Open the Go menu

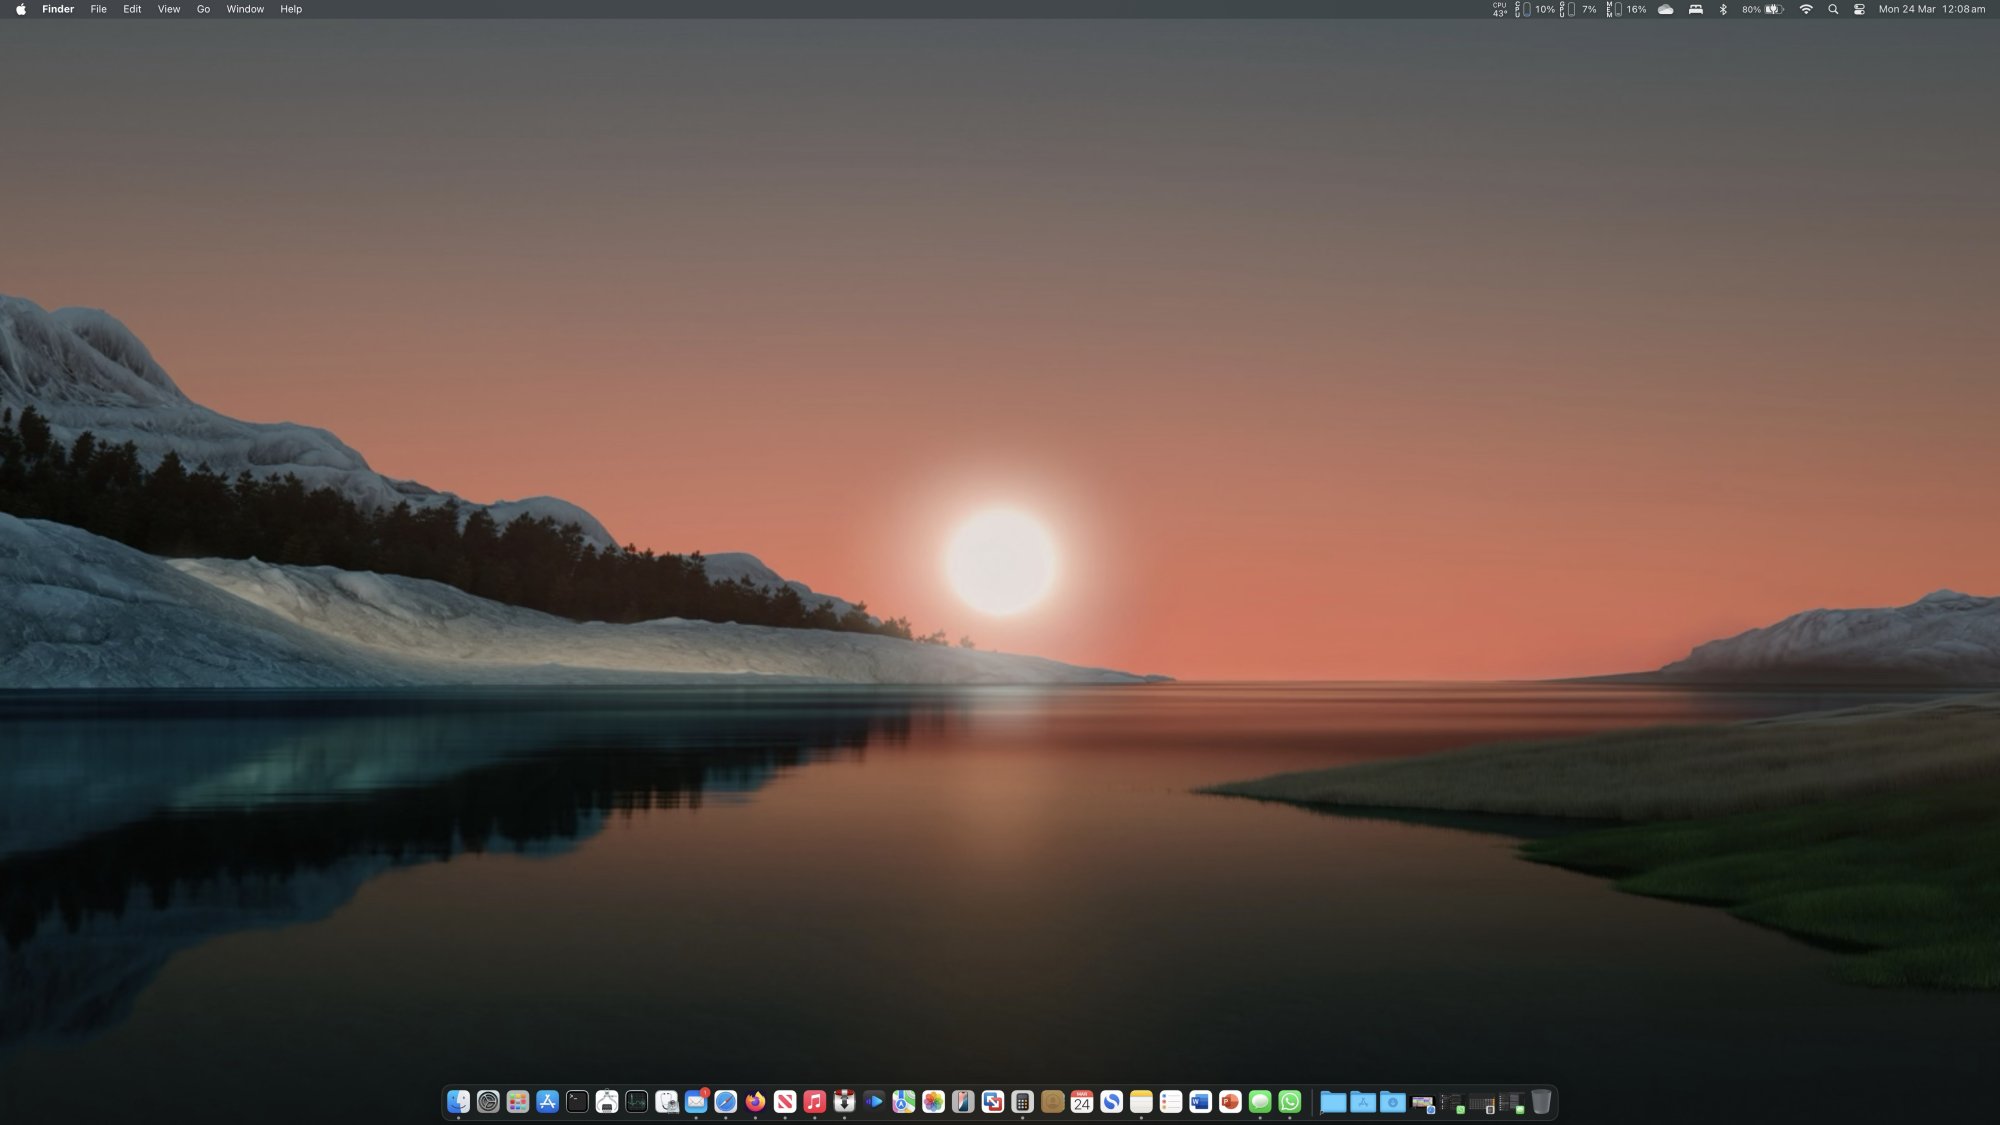pos(203,9)
